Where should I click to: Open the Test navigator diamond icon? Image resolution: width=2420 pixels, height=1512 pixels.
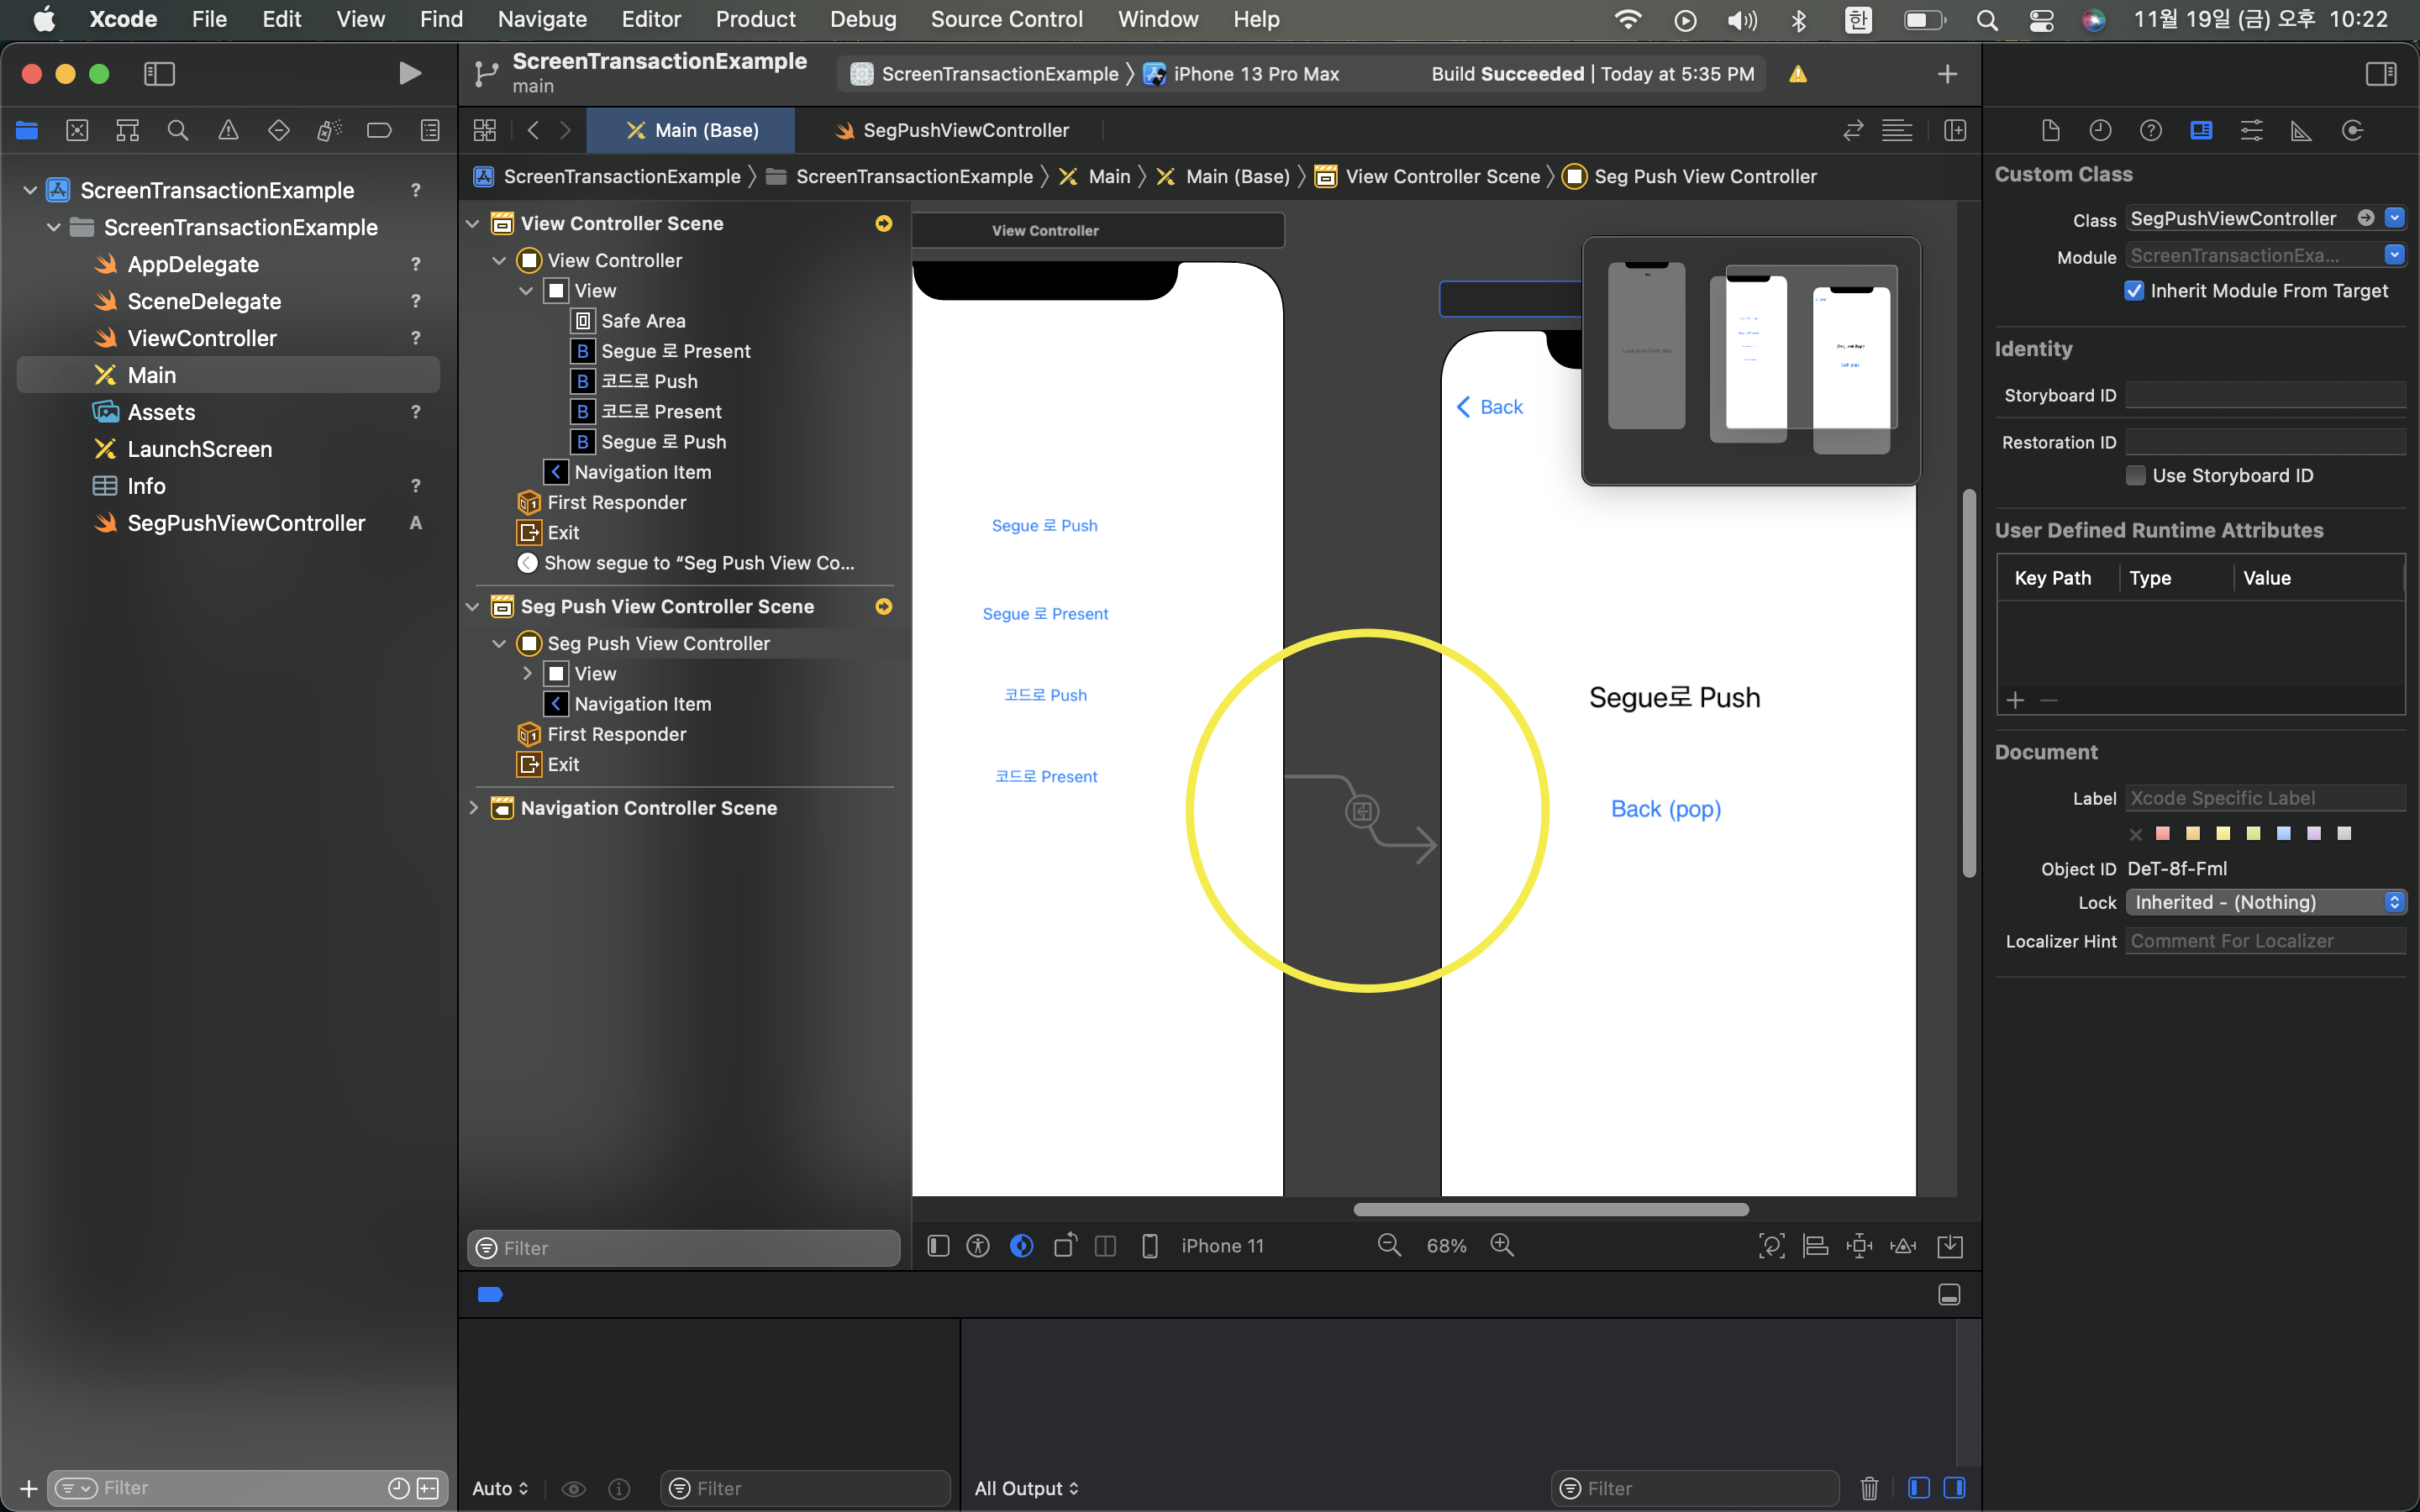click(278, 130)
